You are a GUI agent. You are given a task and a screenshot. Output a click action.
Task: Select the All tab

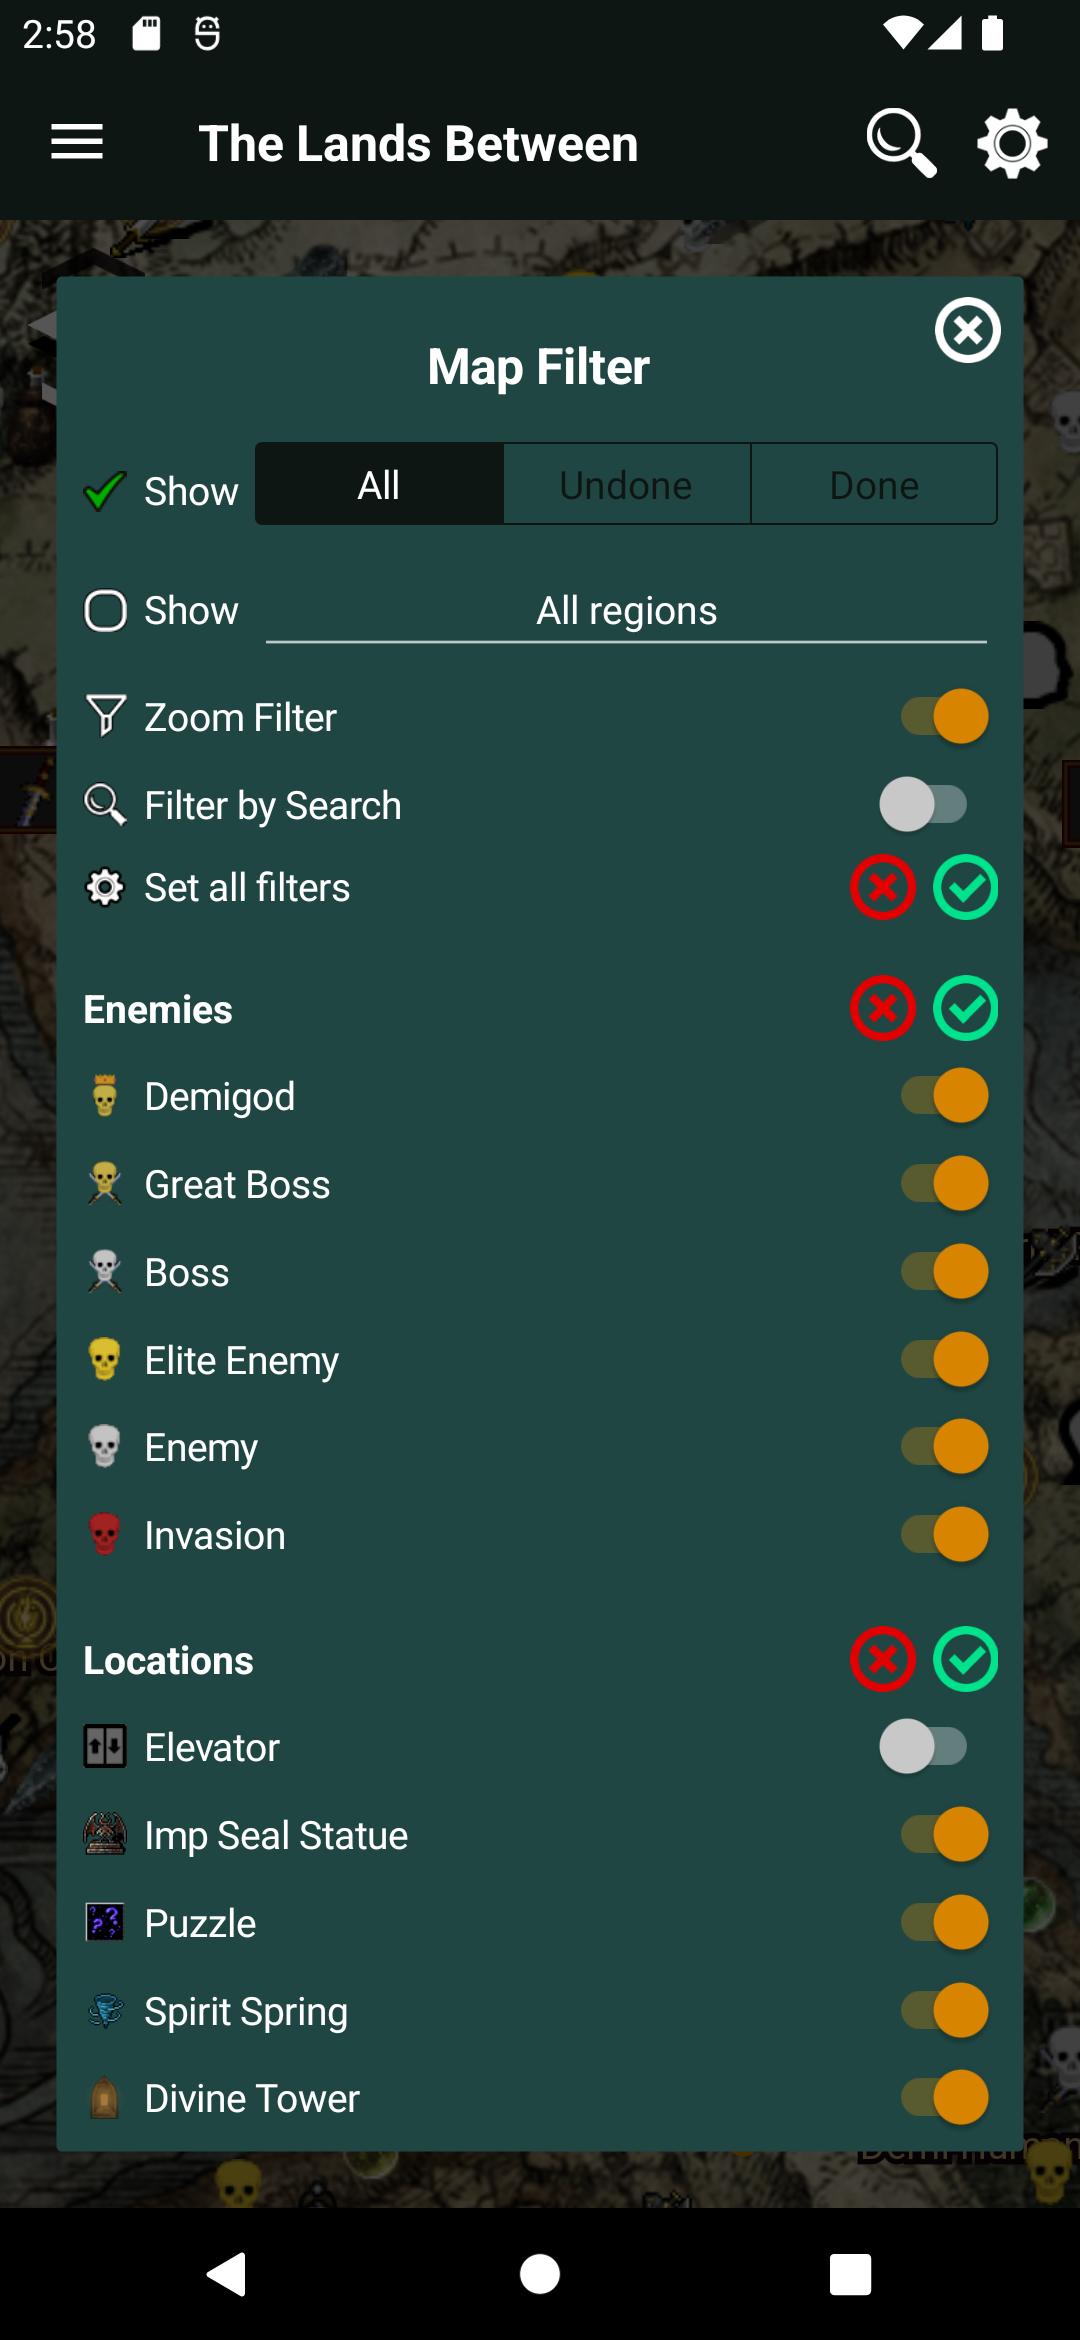(379, 485)
